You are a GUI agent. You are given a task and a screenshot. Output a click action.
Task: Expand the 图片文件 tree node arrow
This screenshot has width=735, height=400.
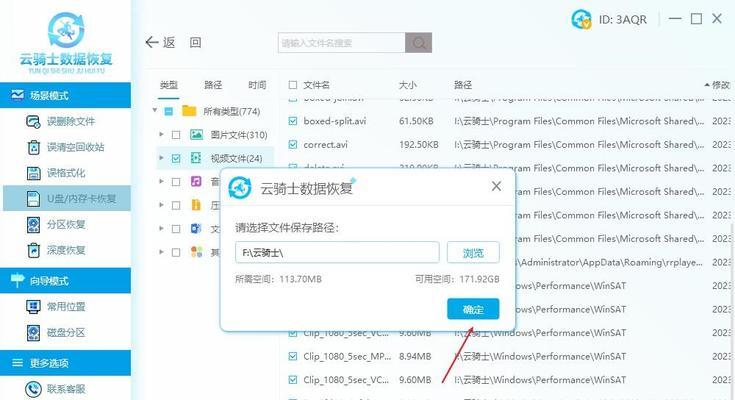[161, 135]
